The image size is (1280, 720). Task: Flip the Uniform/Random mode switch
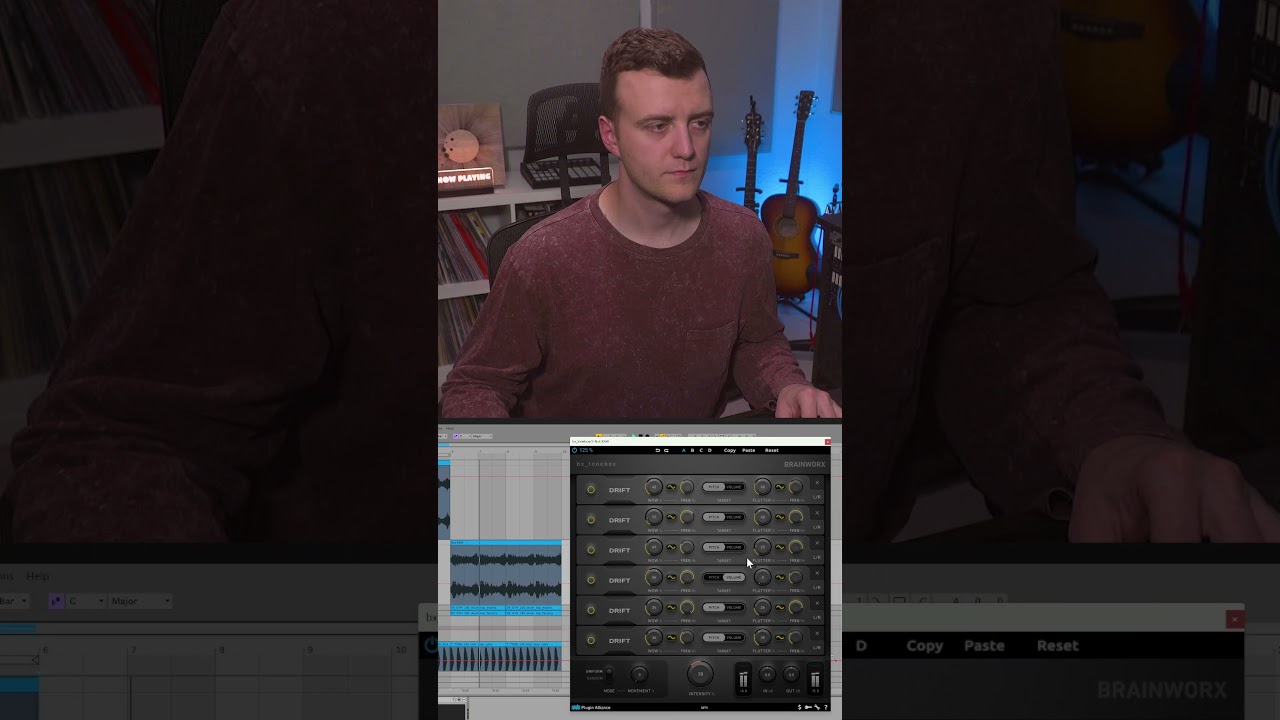coord(609,675)
